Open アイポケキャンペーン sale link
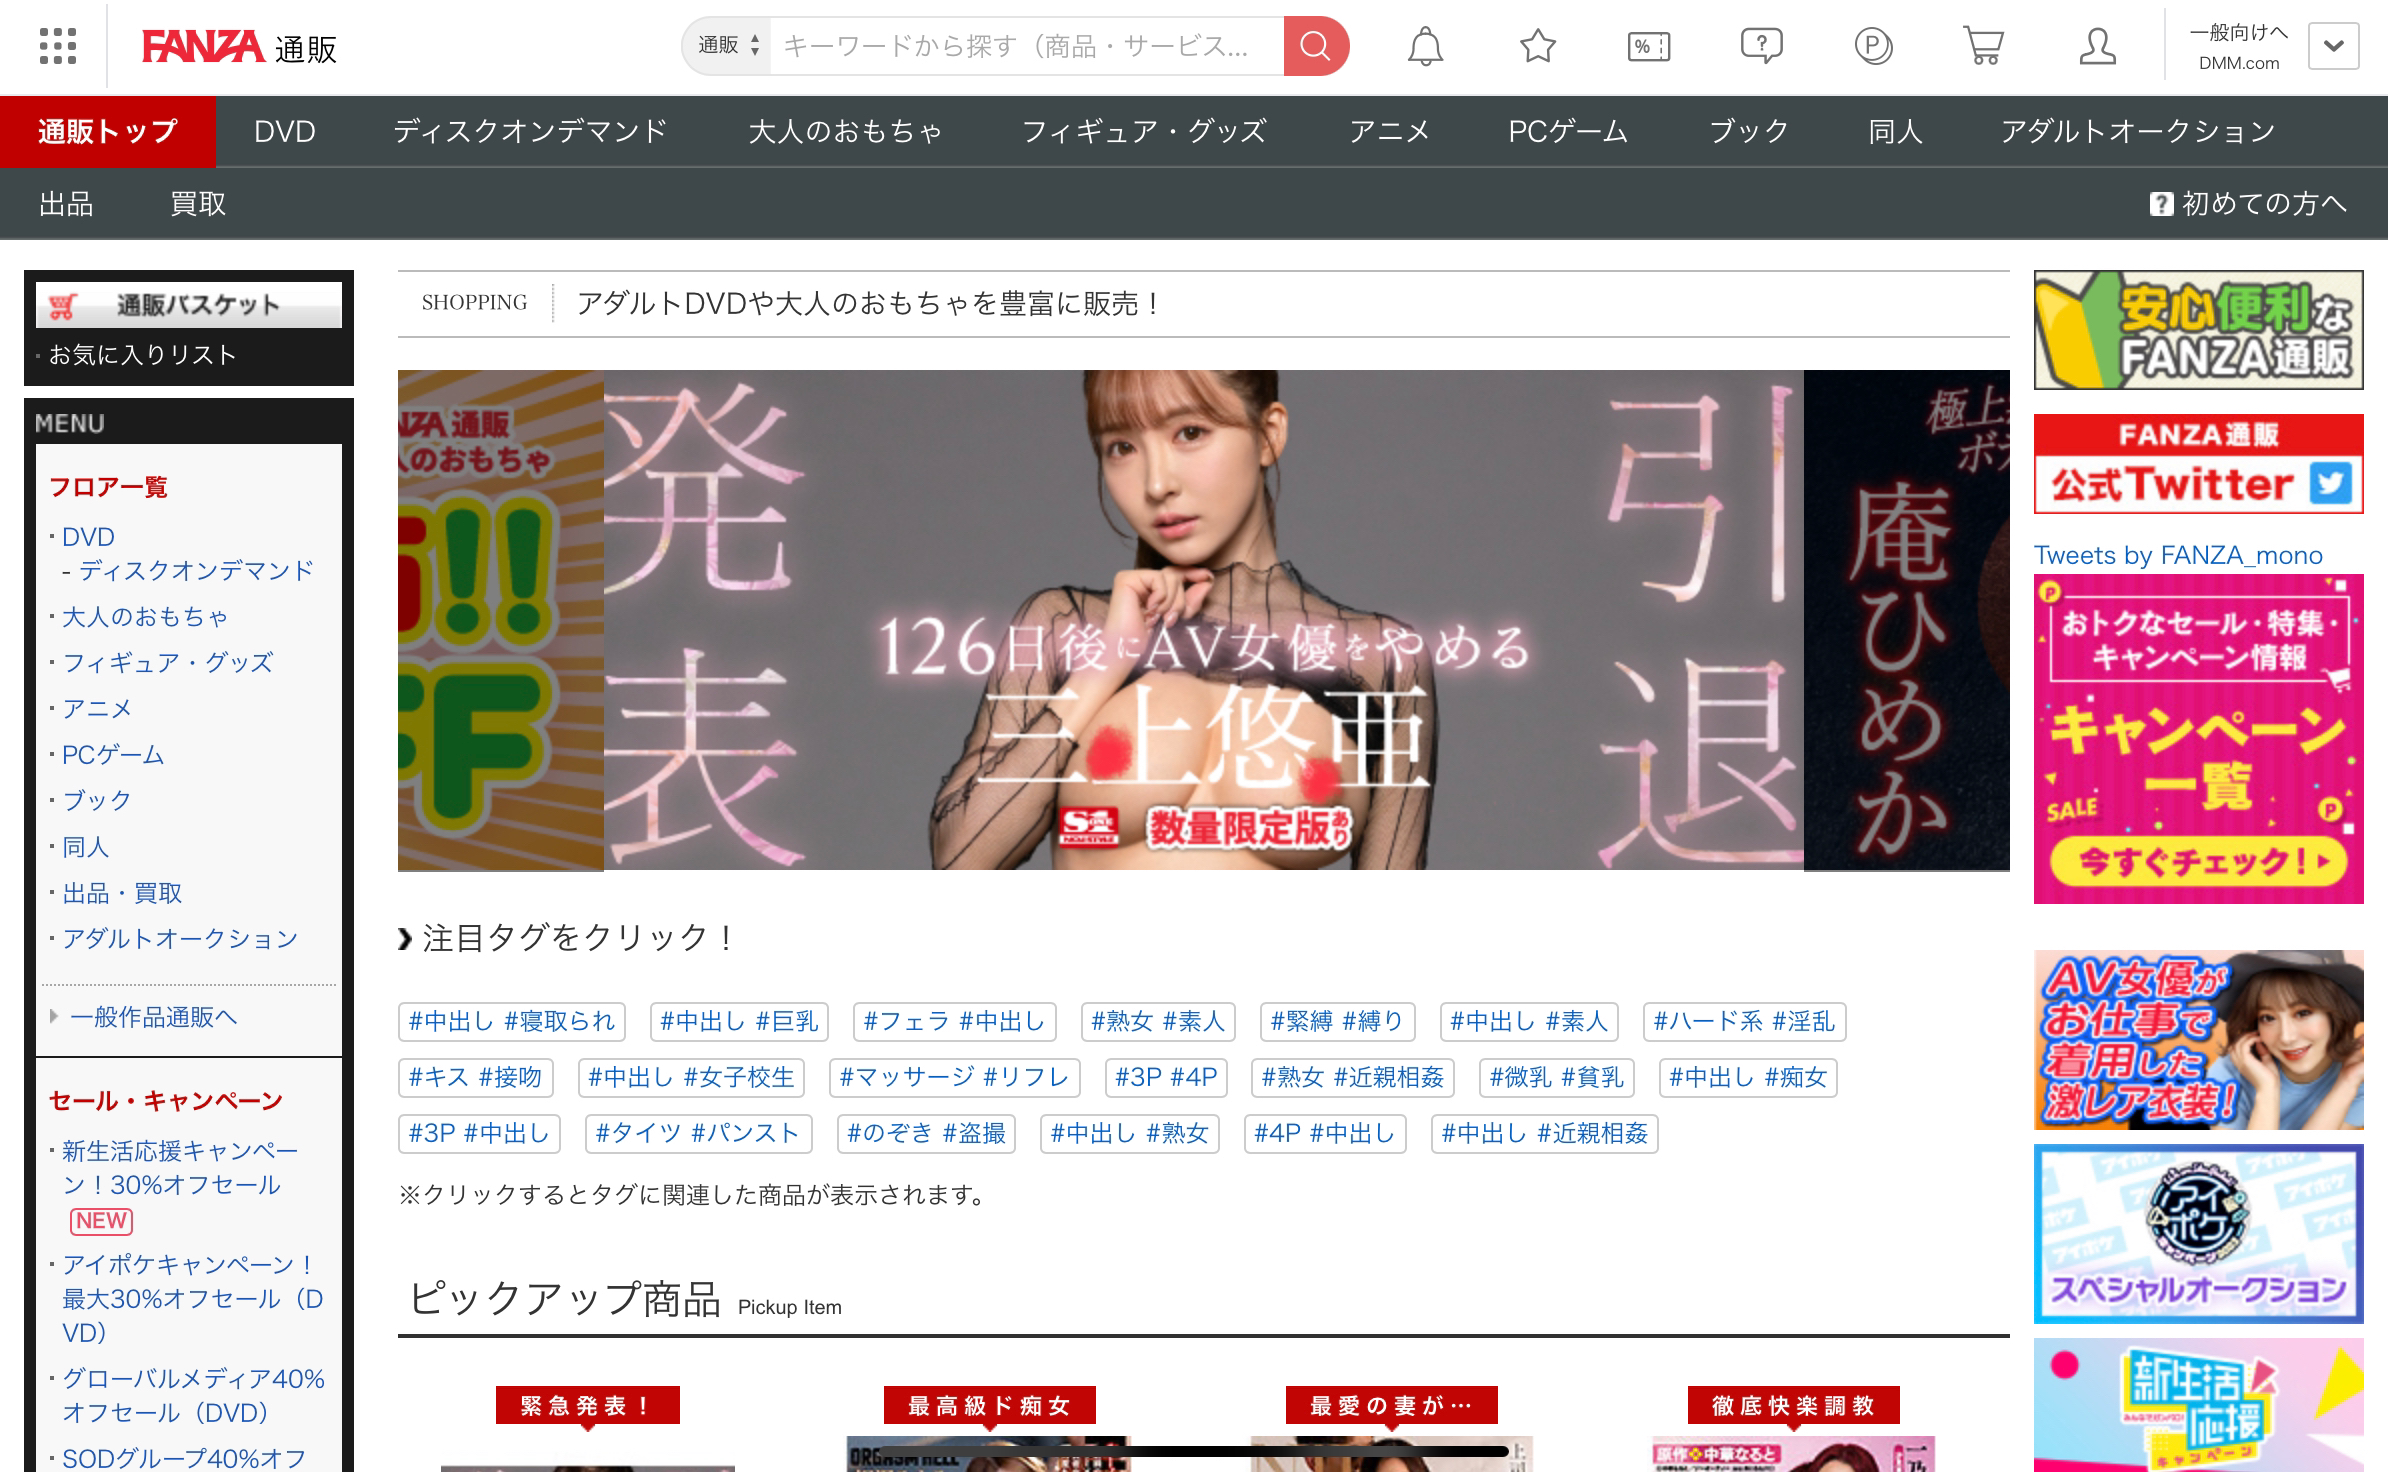Viewport: 2388px width, 1472px height. (192, 1298)
